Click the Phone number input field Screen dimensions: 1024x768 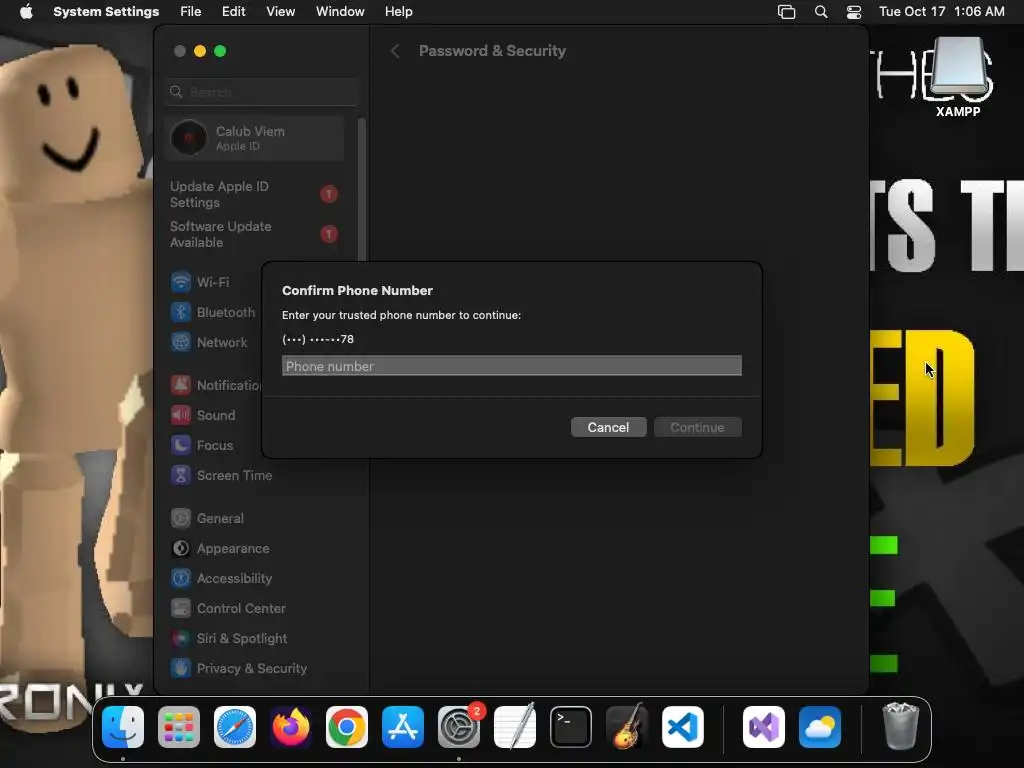512,366
